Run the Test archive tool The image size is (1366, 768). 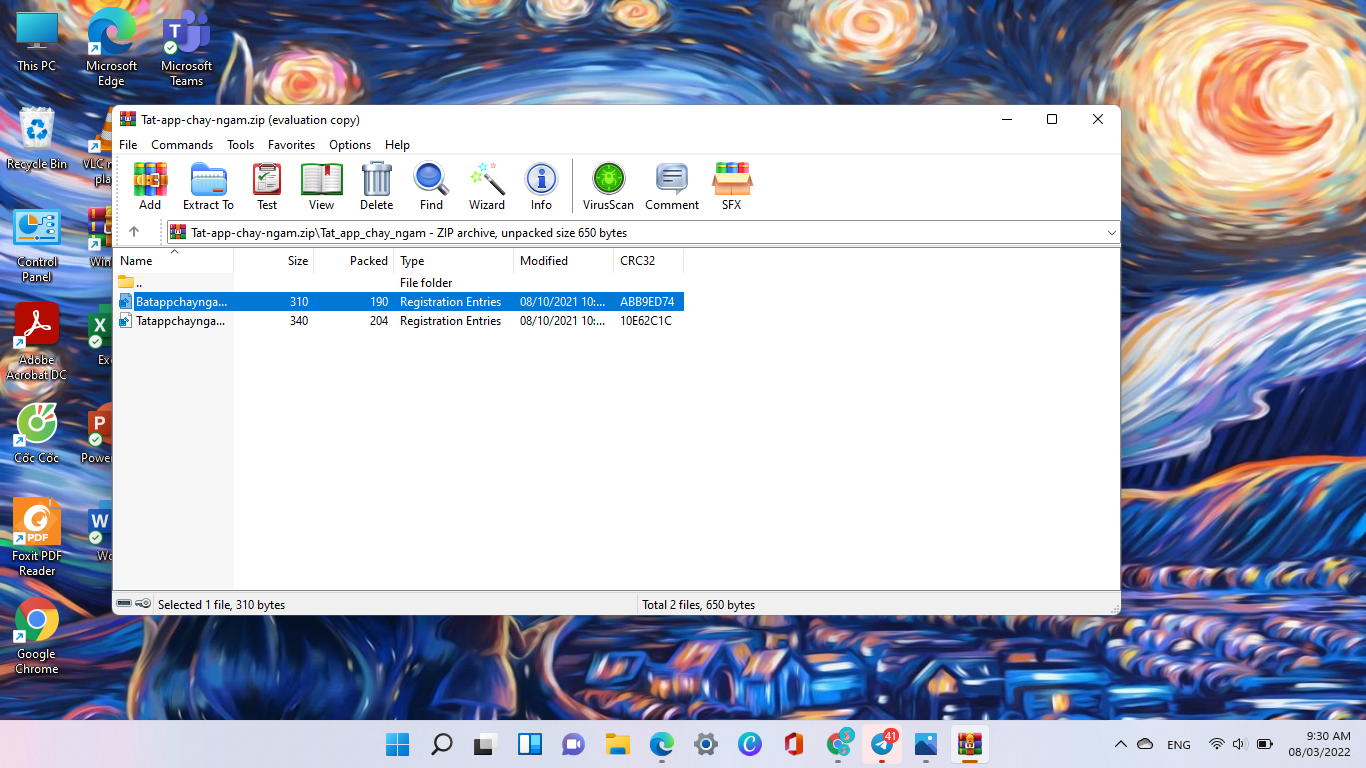(x=267, y=187)
